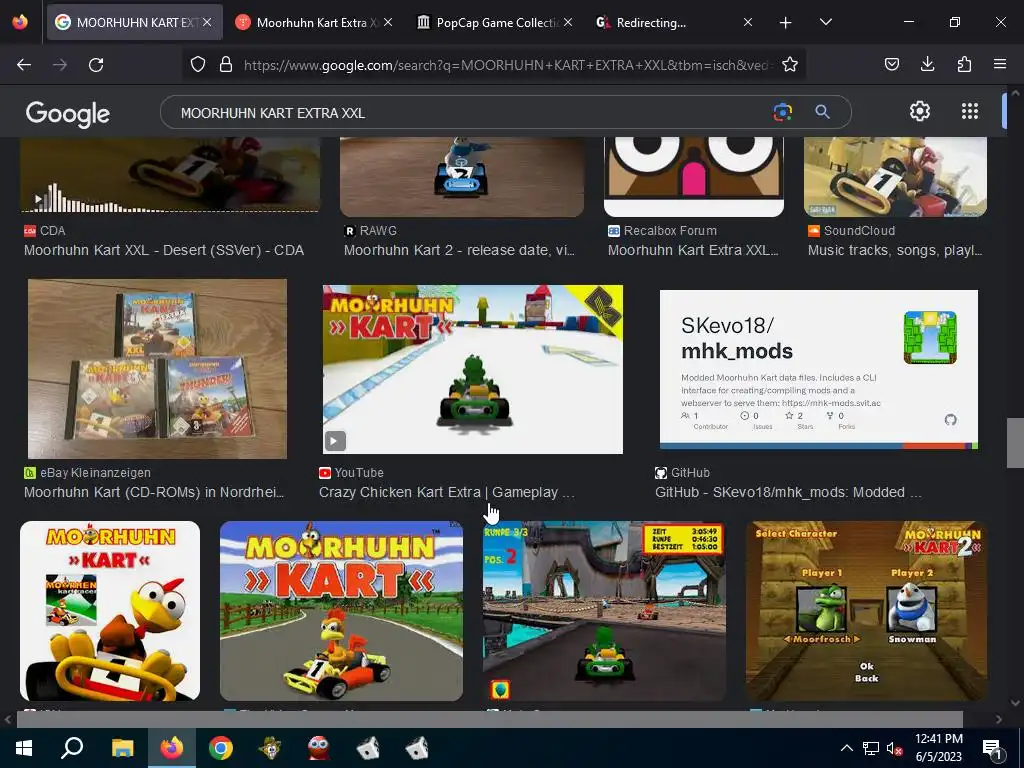The image size is (1024, 768).
Task: Click the site padlock security icon
Action: pyautogui.click(x=226, y=64)
